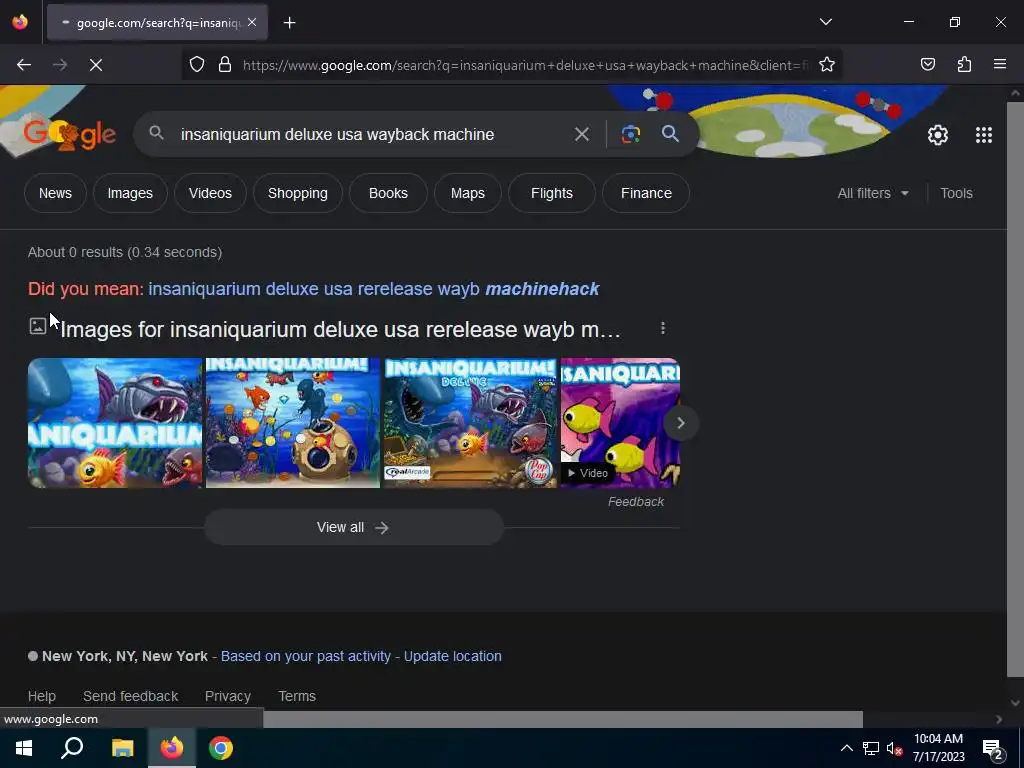Click the forward navigation arrow
The height and width of the screenshot is (768, 1024).
coord(60,65)
